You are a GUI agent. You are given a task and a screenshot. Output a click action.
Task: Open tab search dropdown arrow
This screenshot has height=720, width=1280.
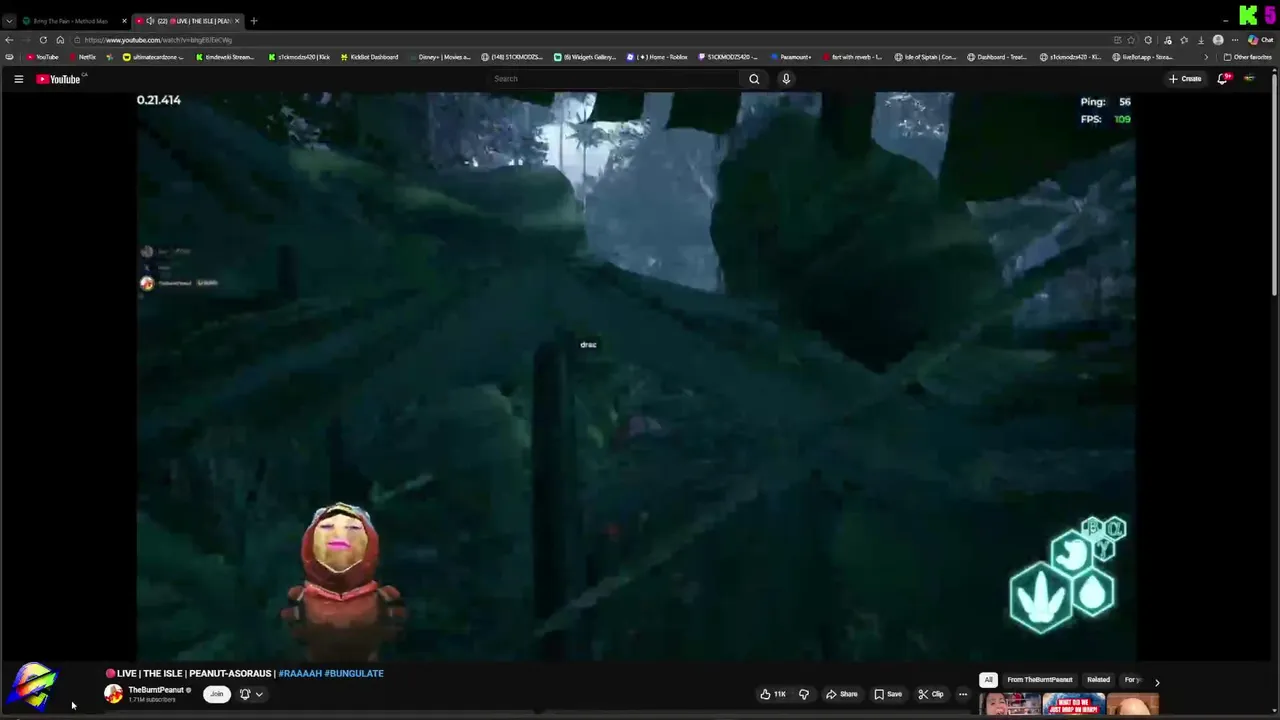pyautogui.click(x=9, y=20)
